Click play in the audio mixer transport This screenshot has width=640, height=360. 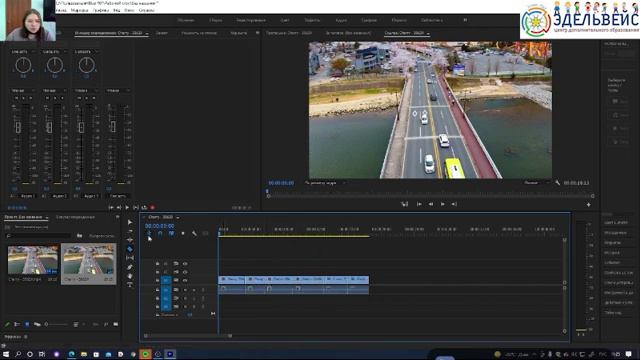tap(127, 207)
